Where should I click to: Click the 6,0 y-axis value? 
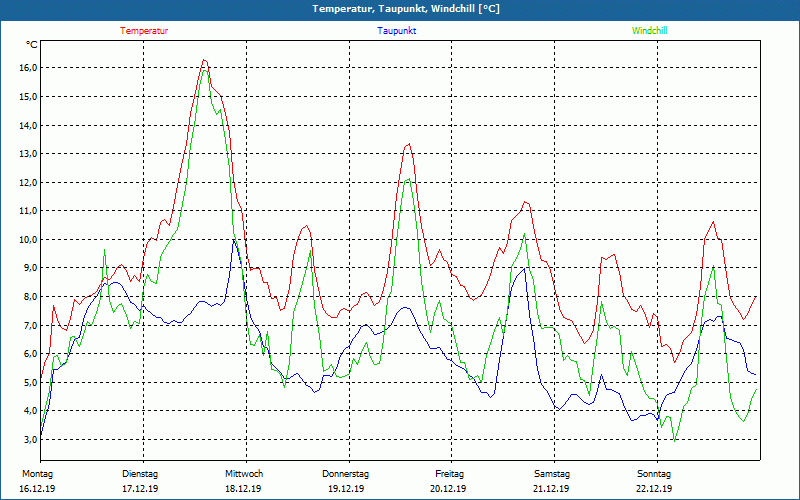(x=30, y=354)
